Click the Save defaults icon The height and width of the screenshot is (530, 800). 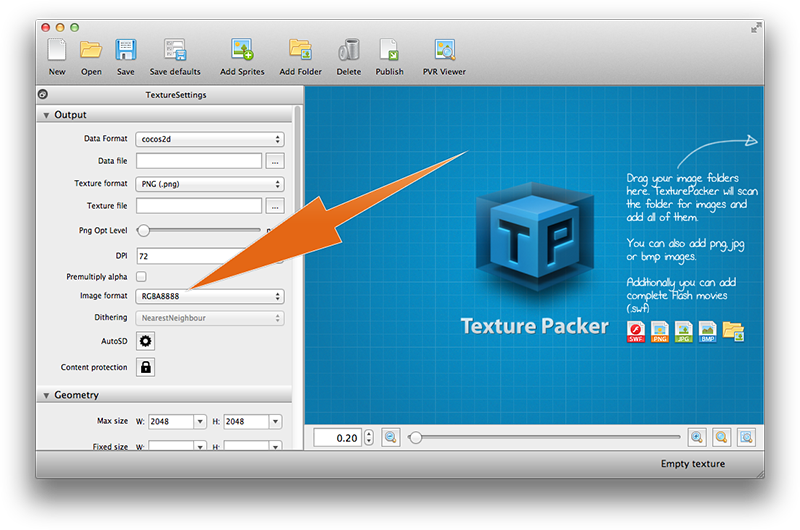pos(175,50)
